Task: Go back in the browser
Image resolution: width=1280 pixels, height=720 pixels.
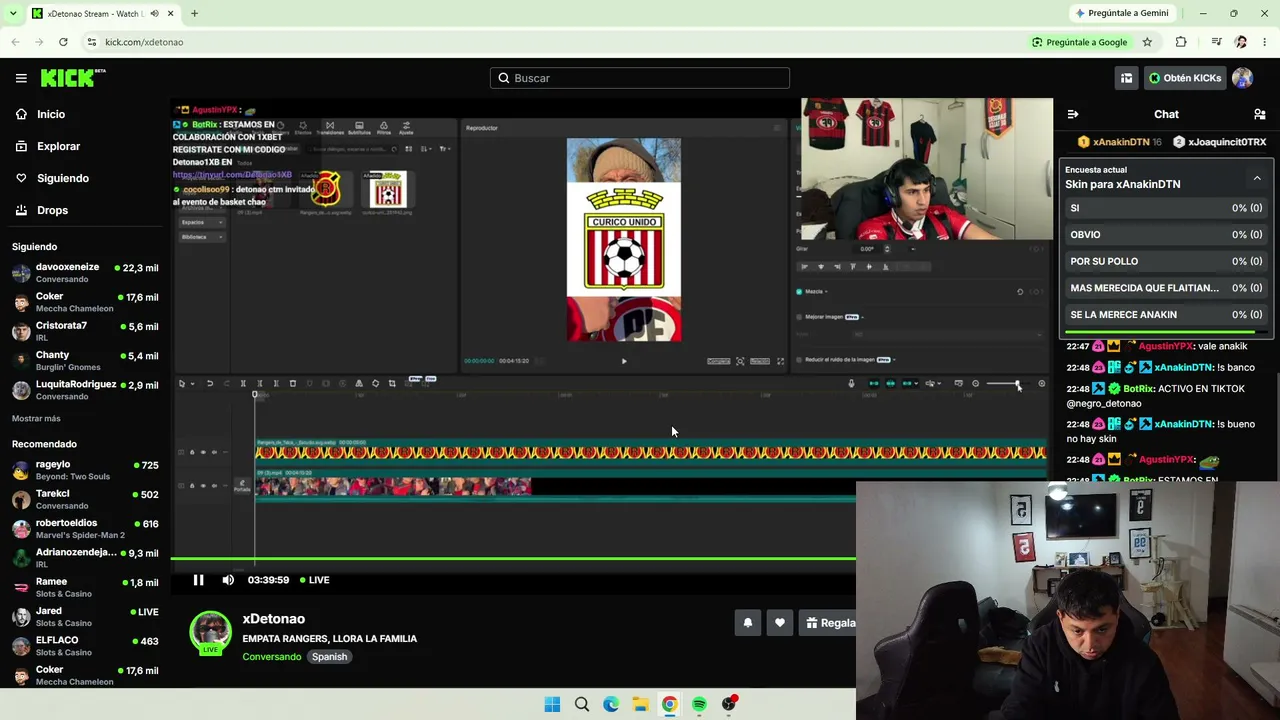Action: 15,42
